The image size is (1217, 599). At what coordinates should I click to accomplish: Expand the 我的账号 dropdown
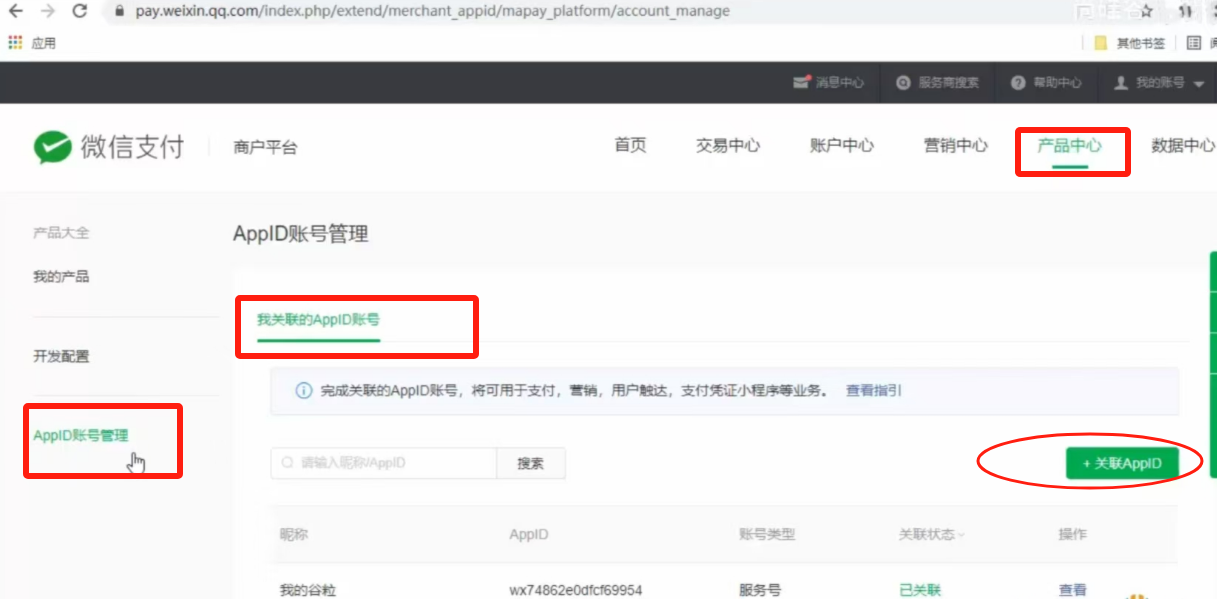[1159, 83]
